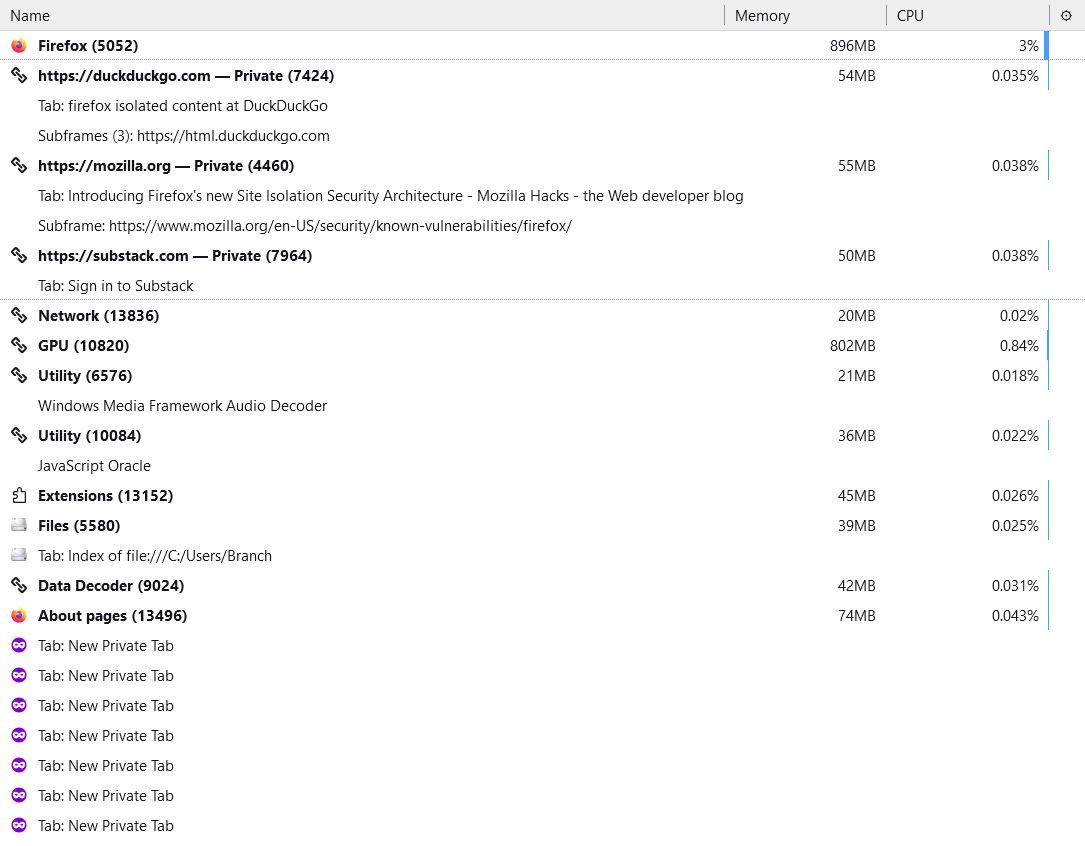Click 'Subframes (3): https://html.duckduckgo.com'

[x=183, y=136]
